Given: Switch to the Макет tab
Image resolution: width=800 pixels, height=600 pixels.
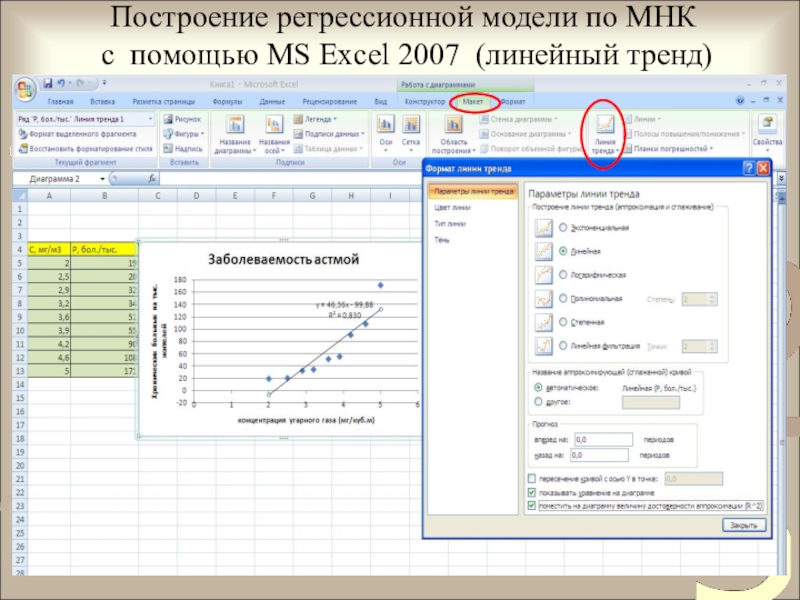Looking at the screenshot, I should click(x=472, y=102).
